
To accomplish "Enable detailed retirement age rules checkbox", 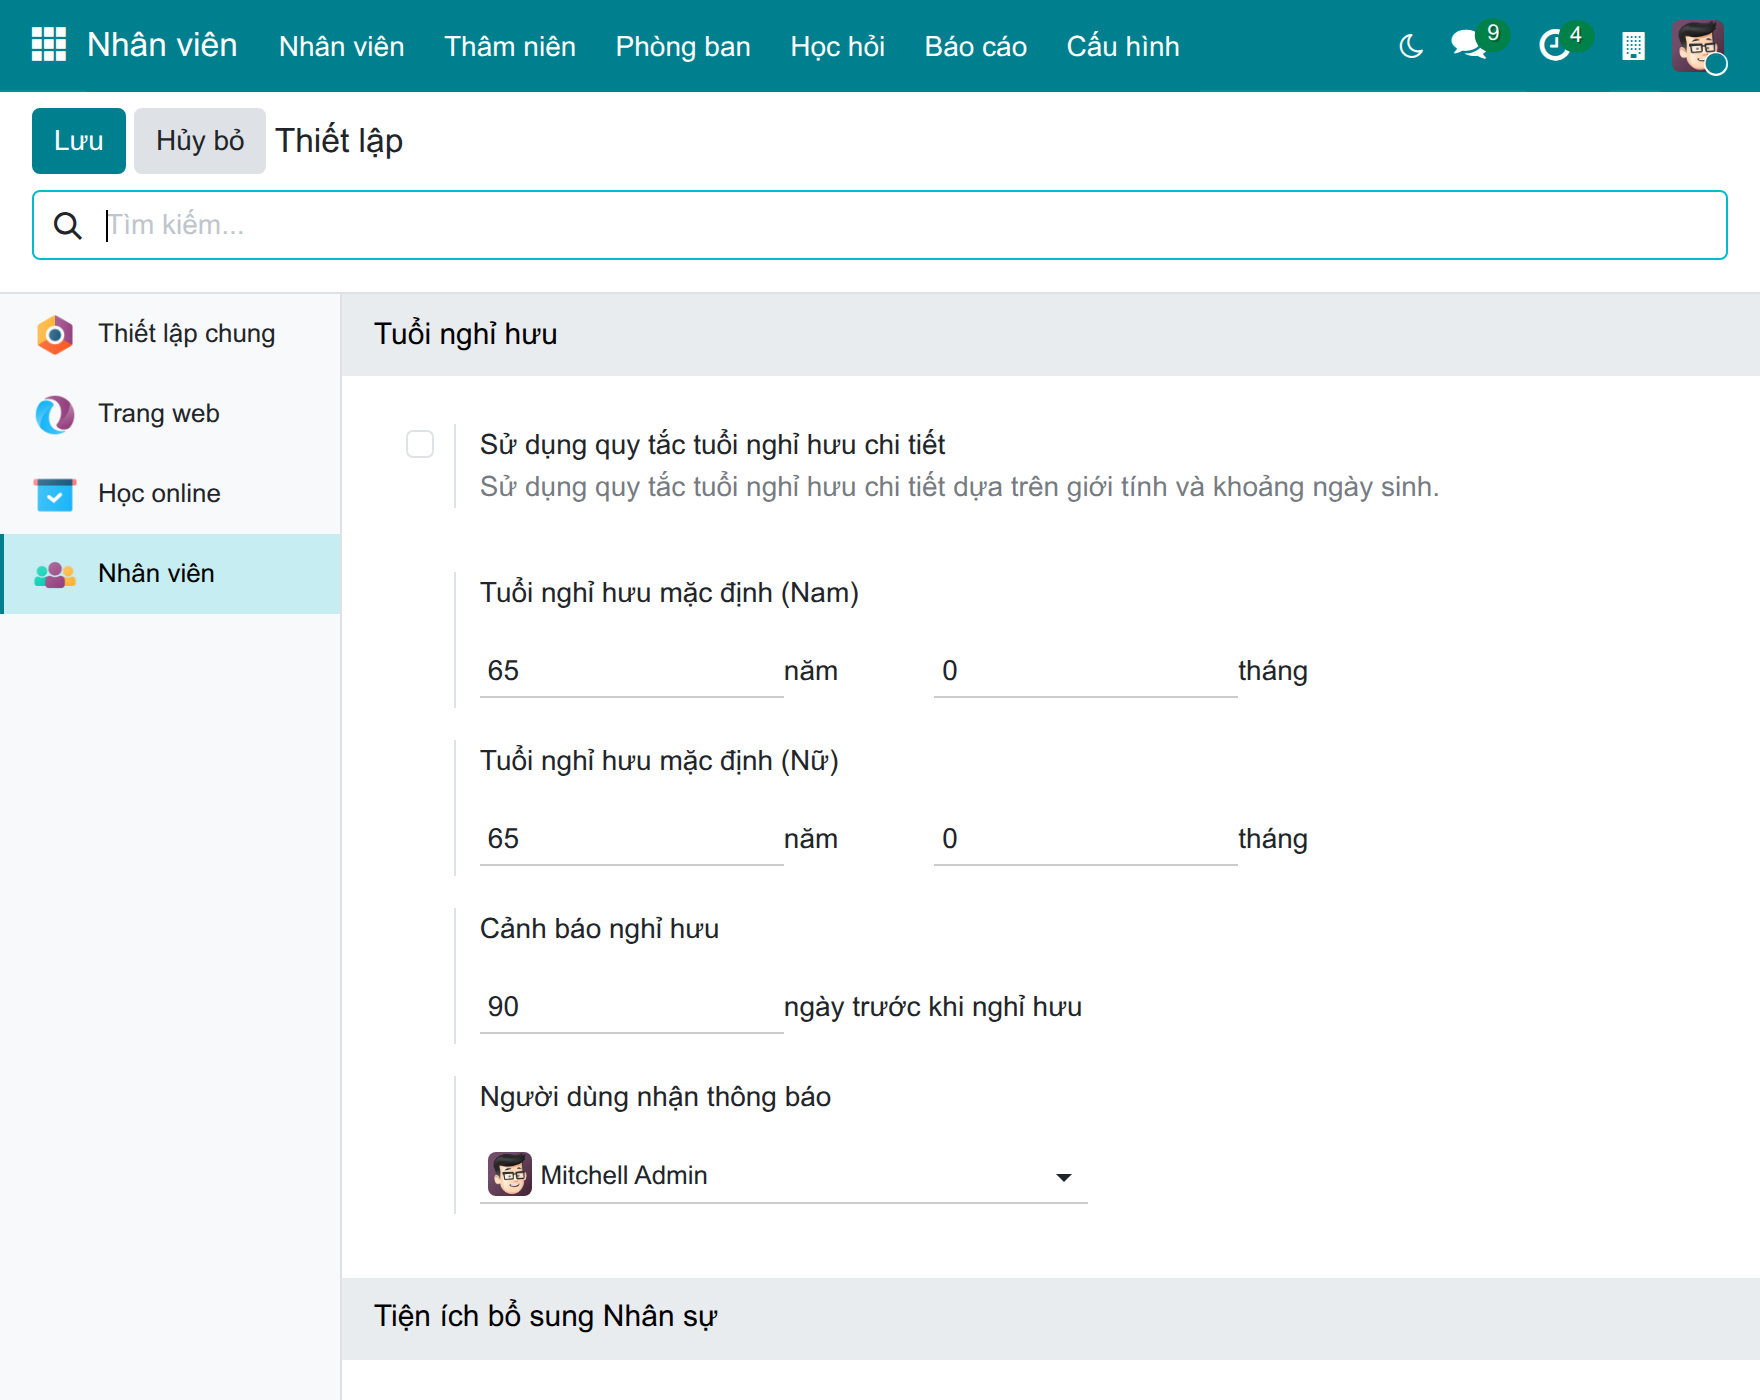I will point(420,444).
